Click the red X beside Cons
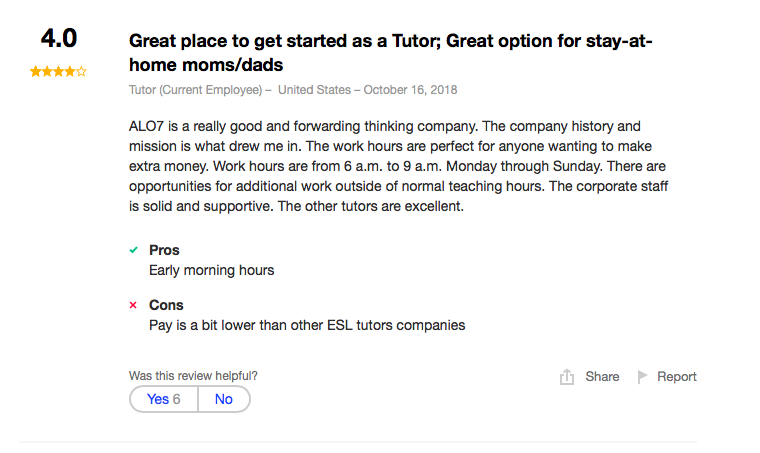 click(133, 305)
